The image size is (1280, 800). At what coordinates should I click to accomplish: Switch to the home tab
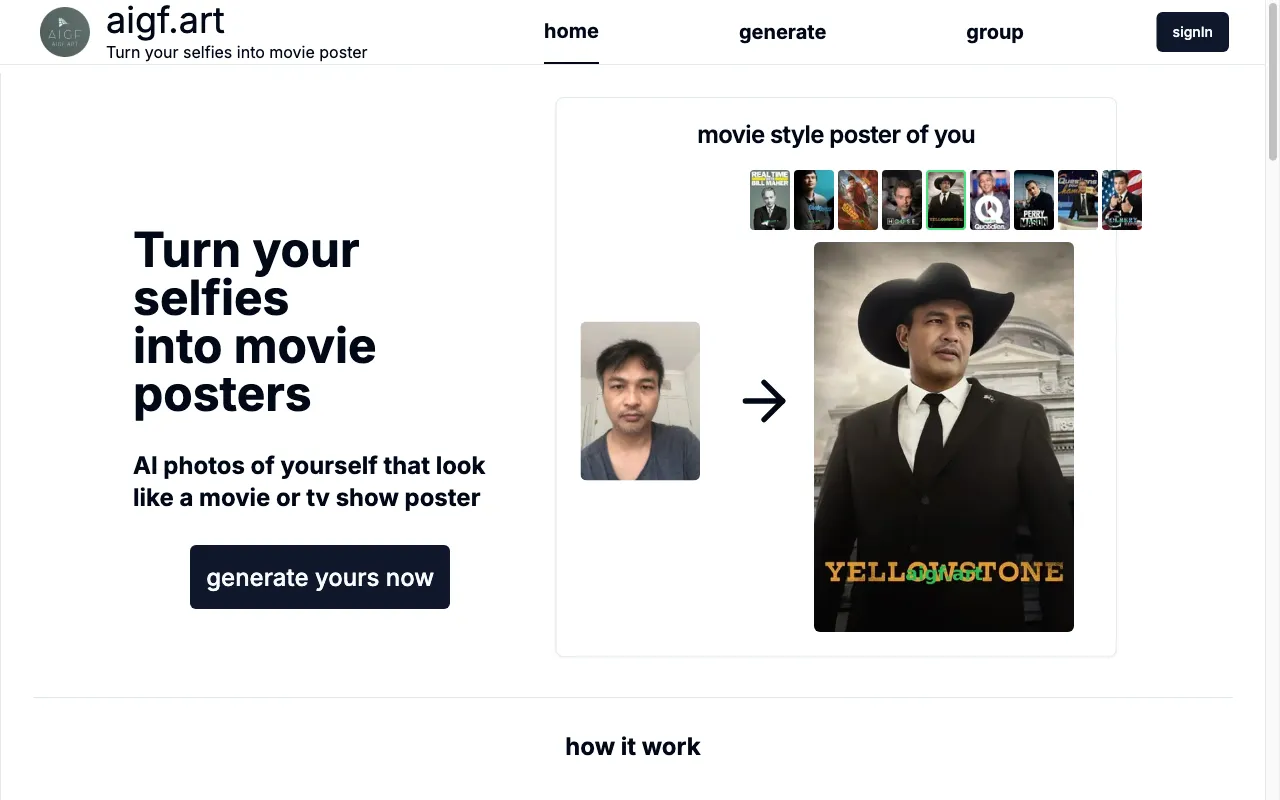point(571,31)
